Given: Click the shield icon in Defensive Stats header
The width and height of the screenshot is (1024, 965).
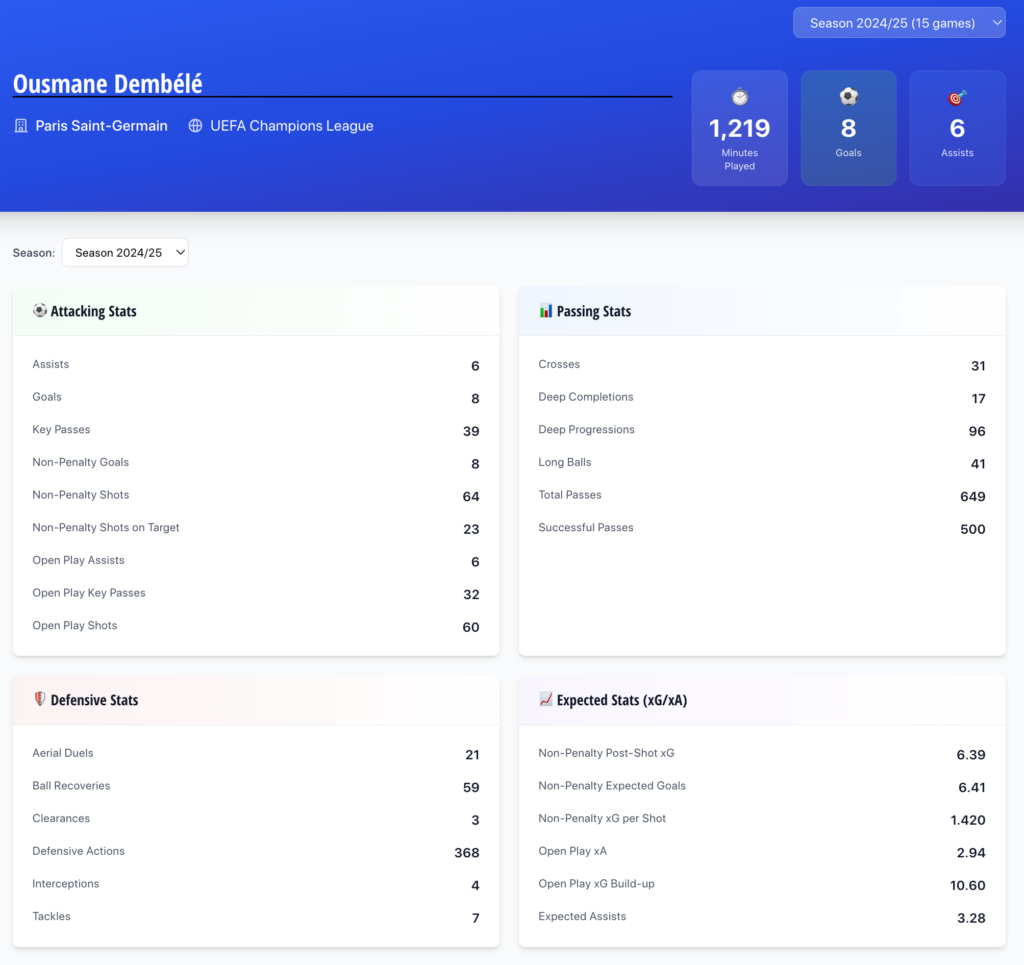Looking at the screenshot, I should click(x=40, y=700).
